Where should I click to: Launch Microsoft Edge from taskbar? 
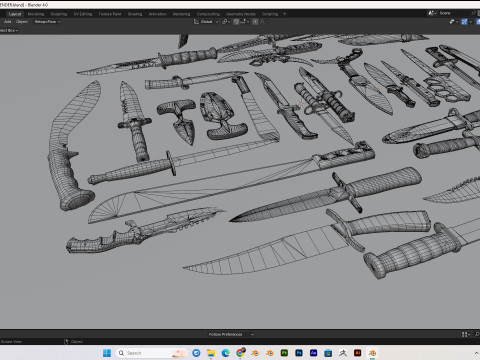(x=225, y=353)
